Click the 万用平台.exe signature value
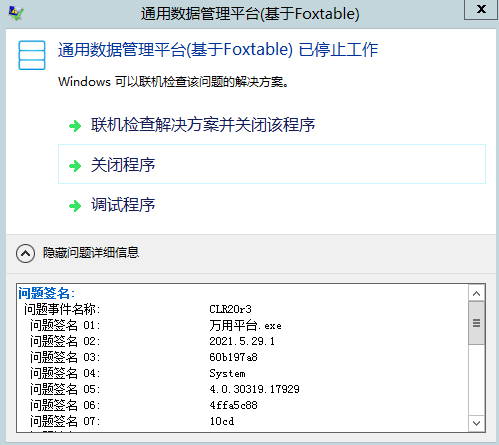The width and height of the screenshot is (499, 445). [245, 325]
